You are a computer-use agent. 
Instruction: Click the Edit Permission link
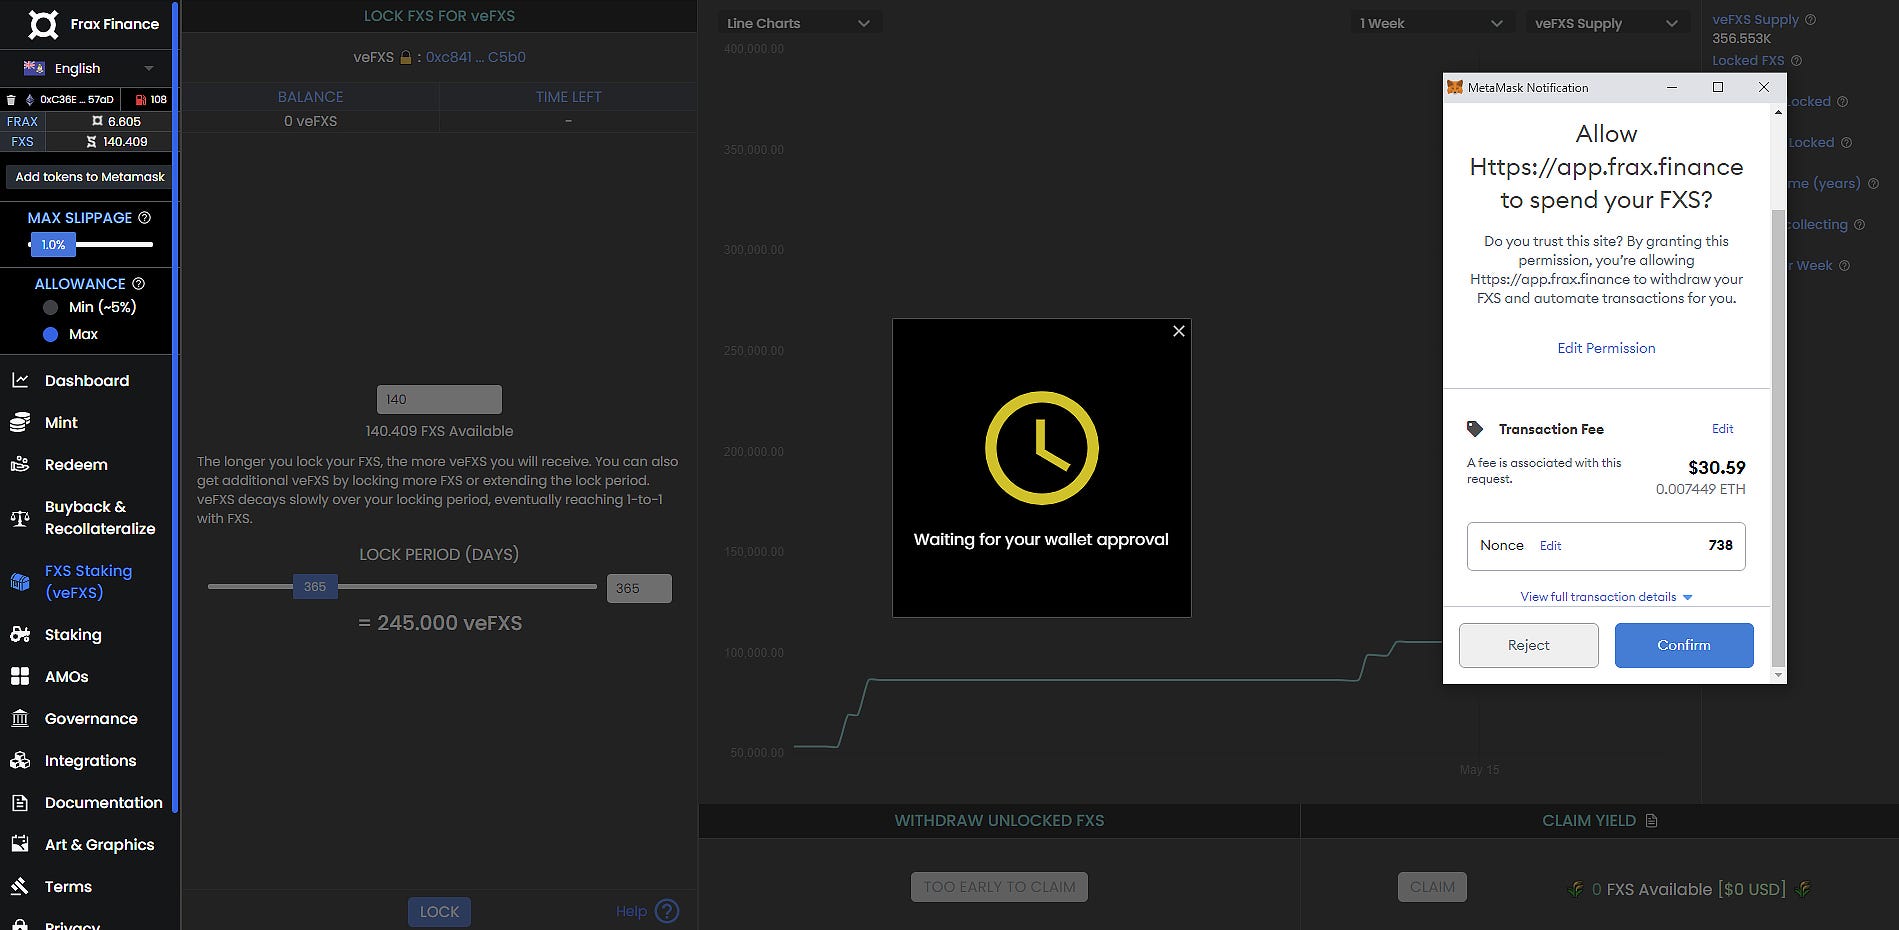[x=1606, y=348]
